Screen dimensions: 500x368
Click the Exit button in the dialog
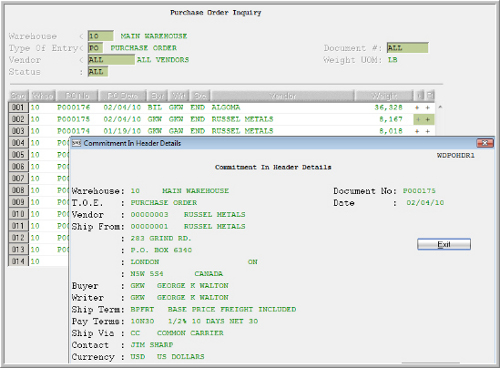pyautogui.click(x=444, y=244)
